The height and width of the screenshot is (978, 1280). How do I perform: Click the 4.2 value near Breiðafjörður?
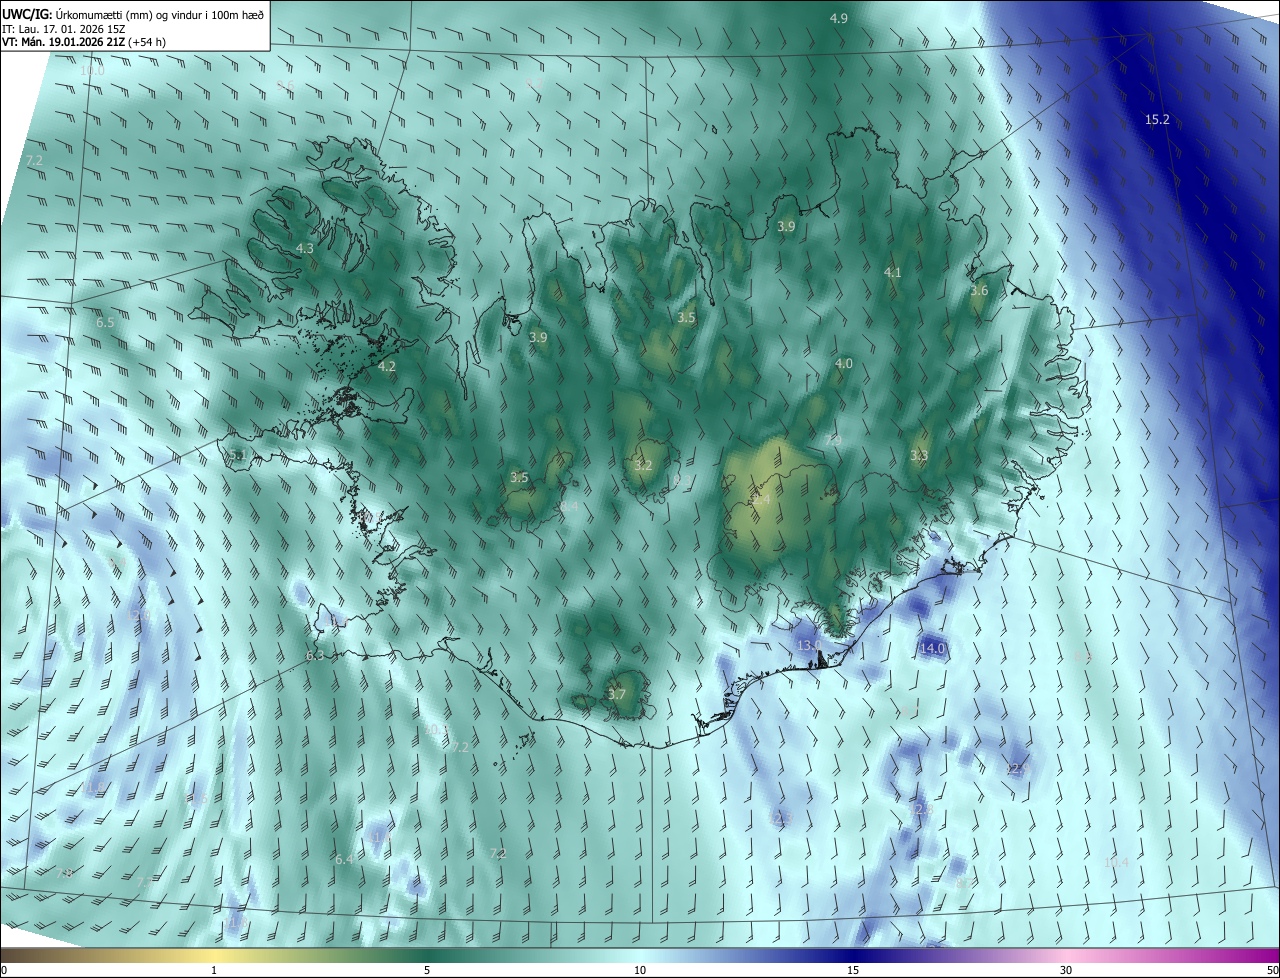click(x=387, y=367)
